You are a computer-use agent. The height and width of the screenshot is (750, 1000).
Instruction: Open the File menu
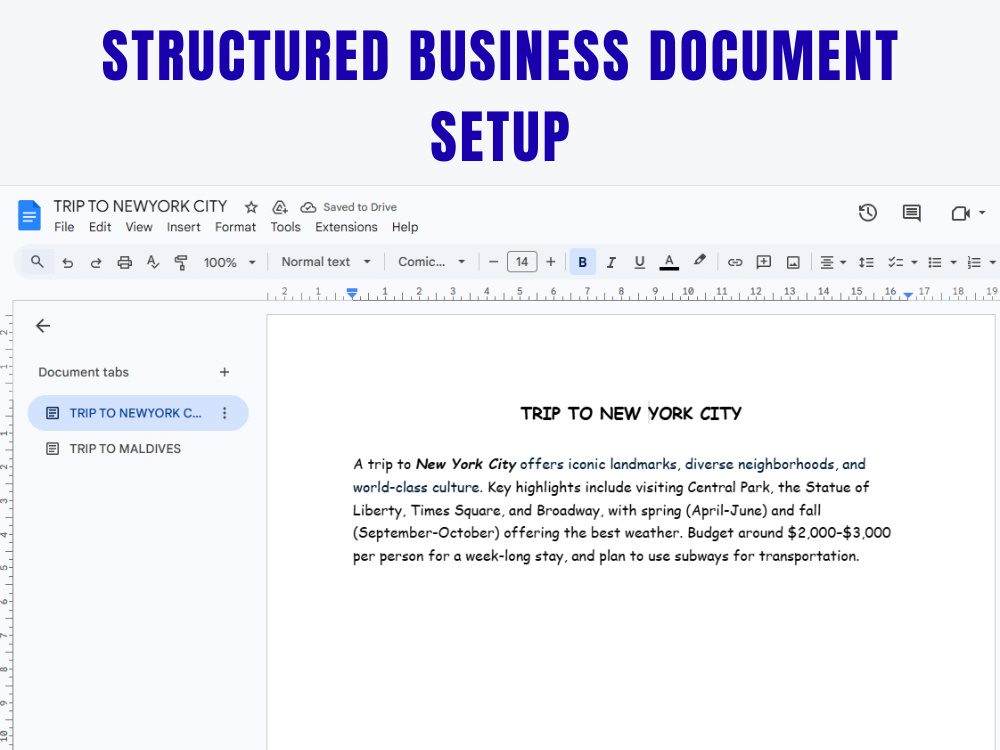point(64,227)
